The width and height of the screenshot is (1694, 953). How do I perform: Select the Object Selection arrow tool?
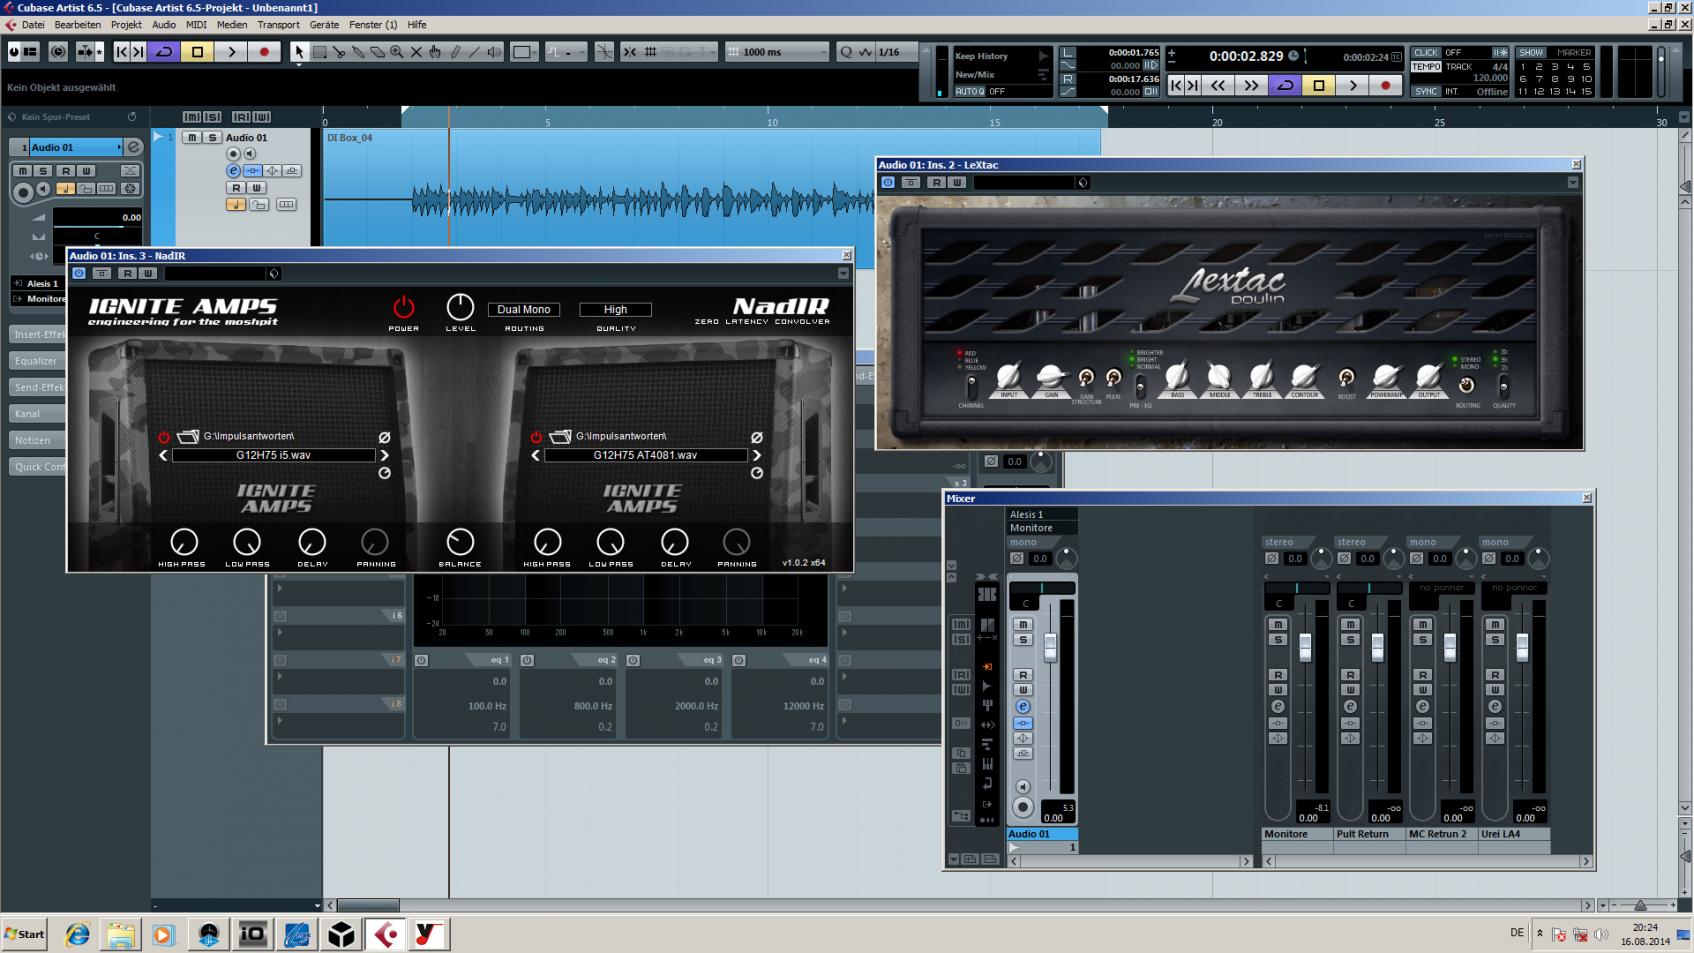point(298,52)
